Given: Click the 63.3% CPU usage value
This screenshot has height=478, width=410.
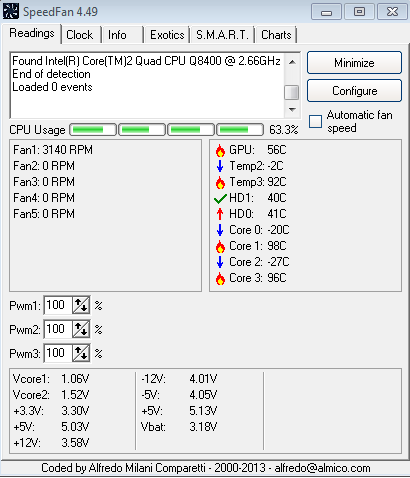Looking at the screenshot, I should (x=284, y=130).
